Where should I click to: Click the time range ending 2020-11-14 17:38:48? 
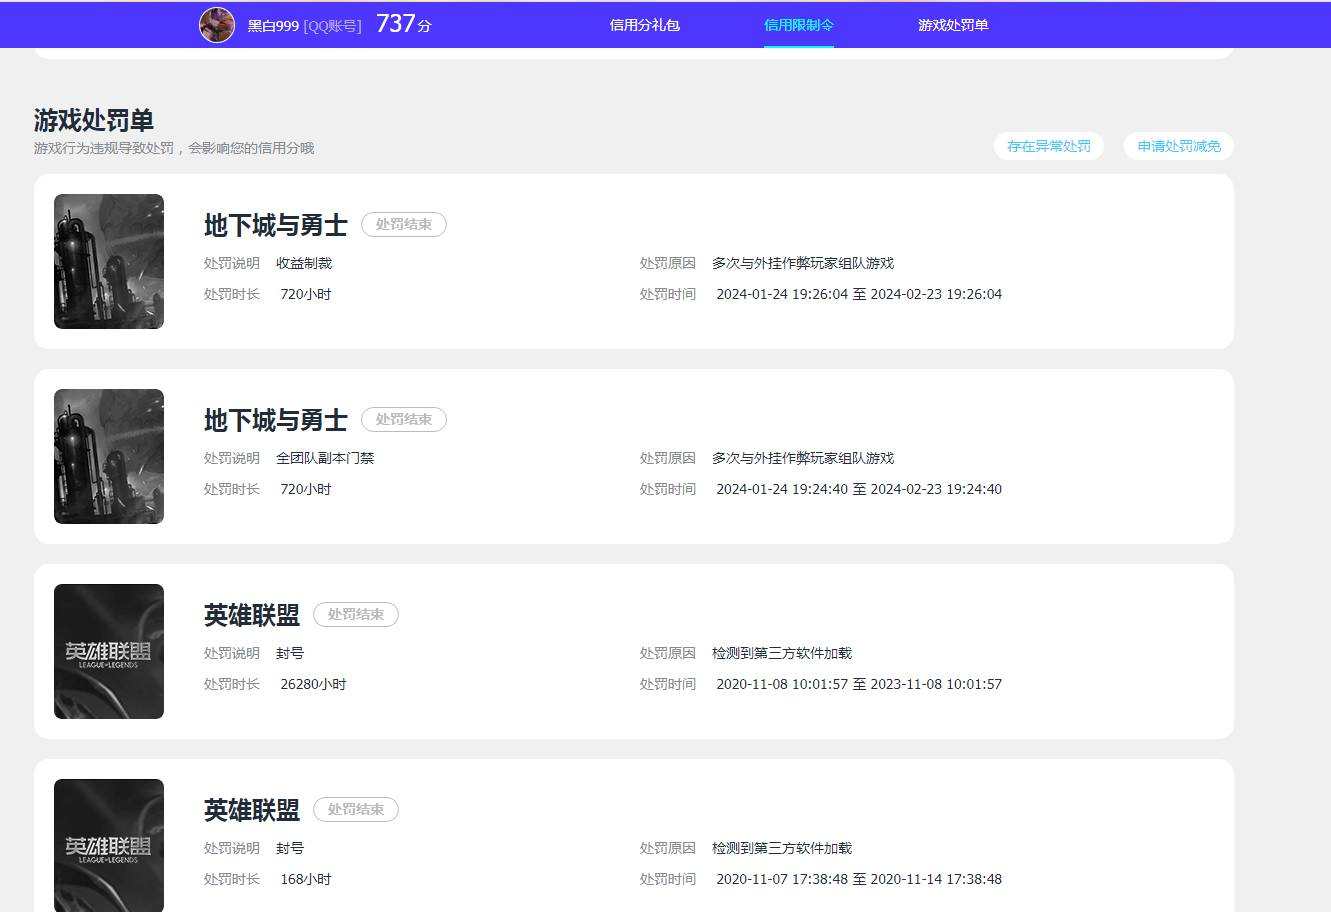859,879
